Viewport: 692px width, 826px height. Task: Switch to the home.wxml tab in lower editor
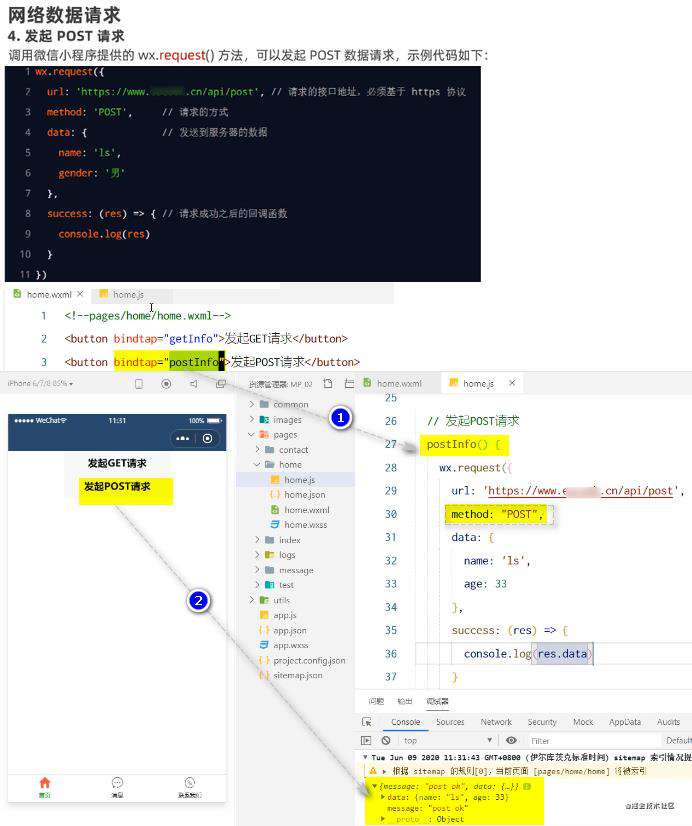(x=392, y=384)
